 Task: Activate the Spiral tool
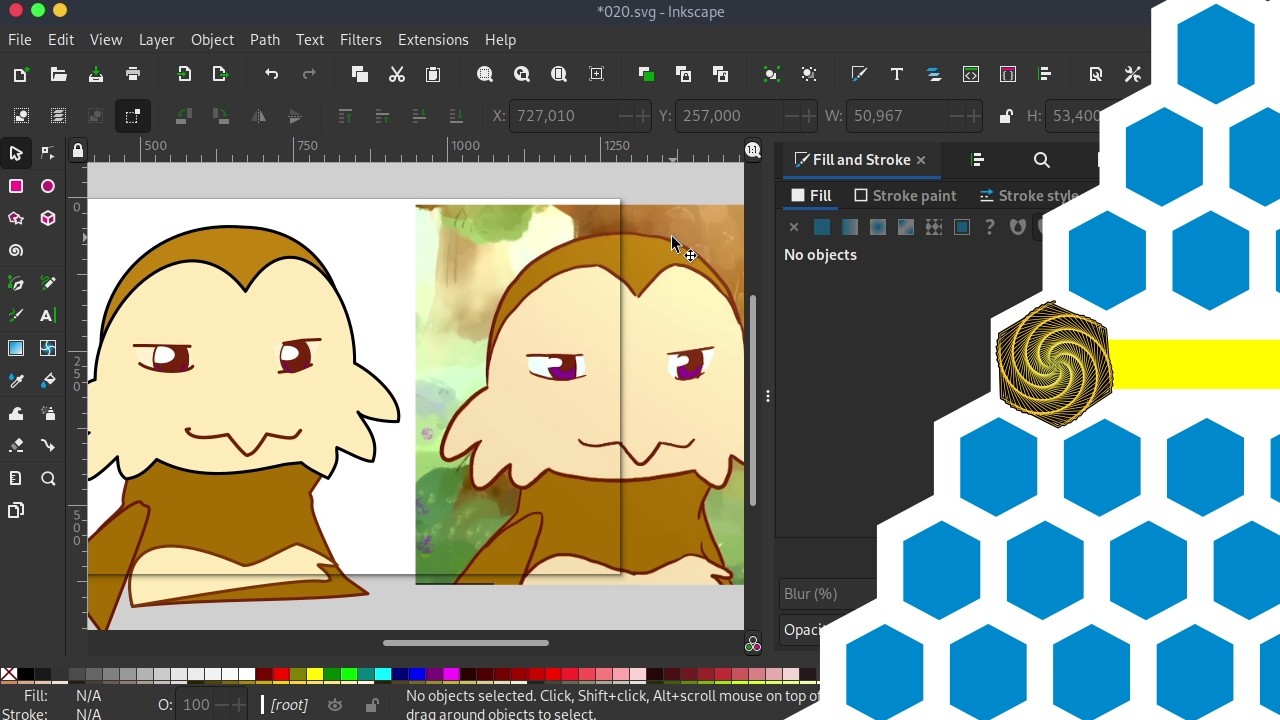tap(16, 251)
